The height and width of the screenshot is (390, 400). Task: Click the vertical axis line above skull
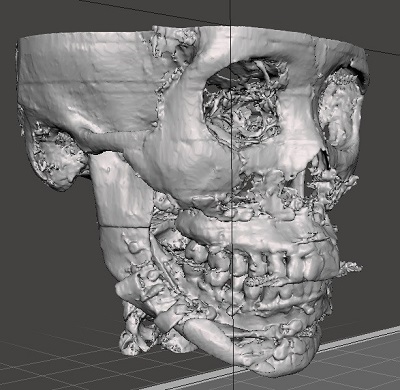230,13
